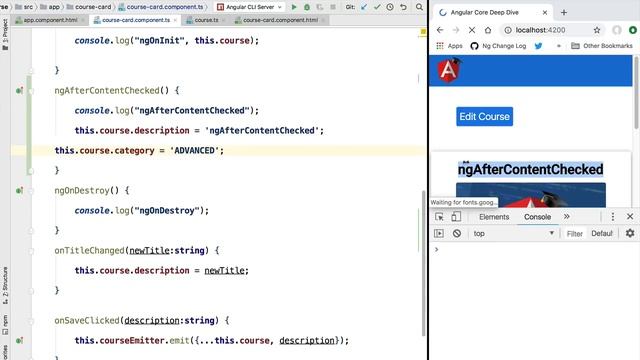Select the course-card.component.ts editor tab
The width and height of the screenshot is (640, 360).
click(x=136, y=20)
